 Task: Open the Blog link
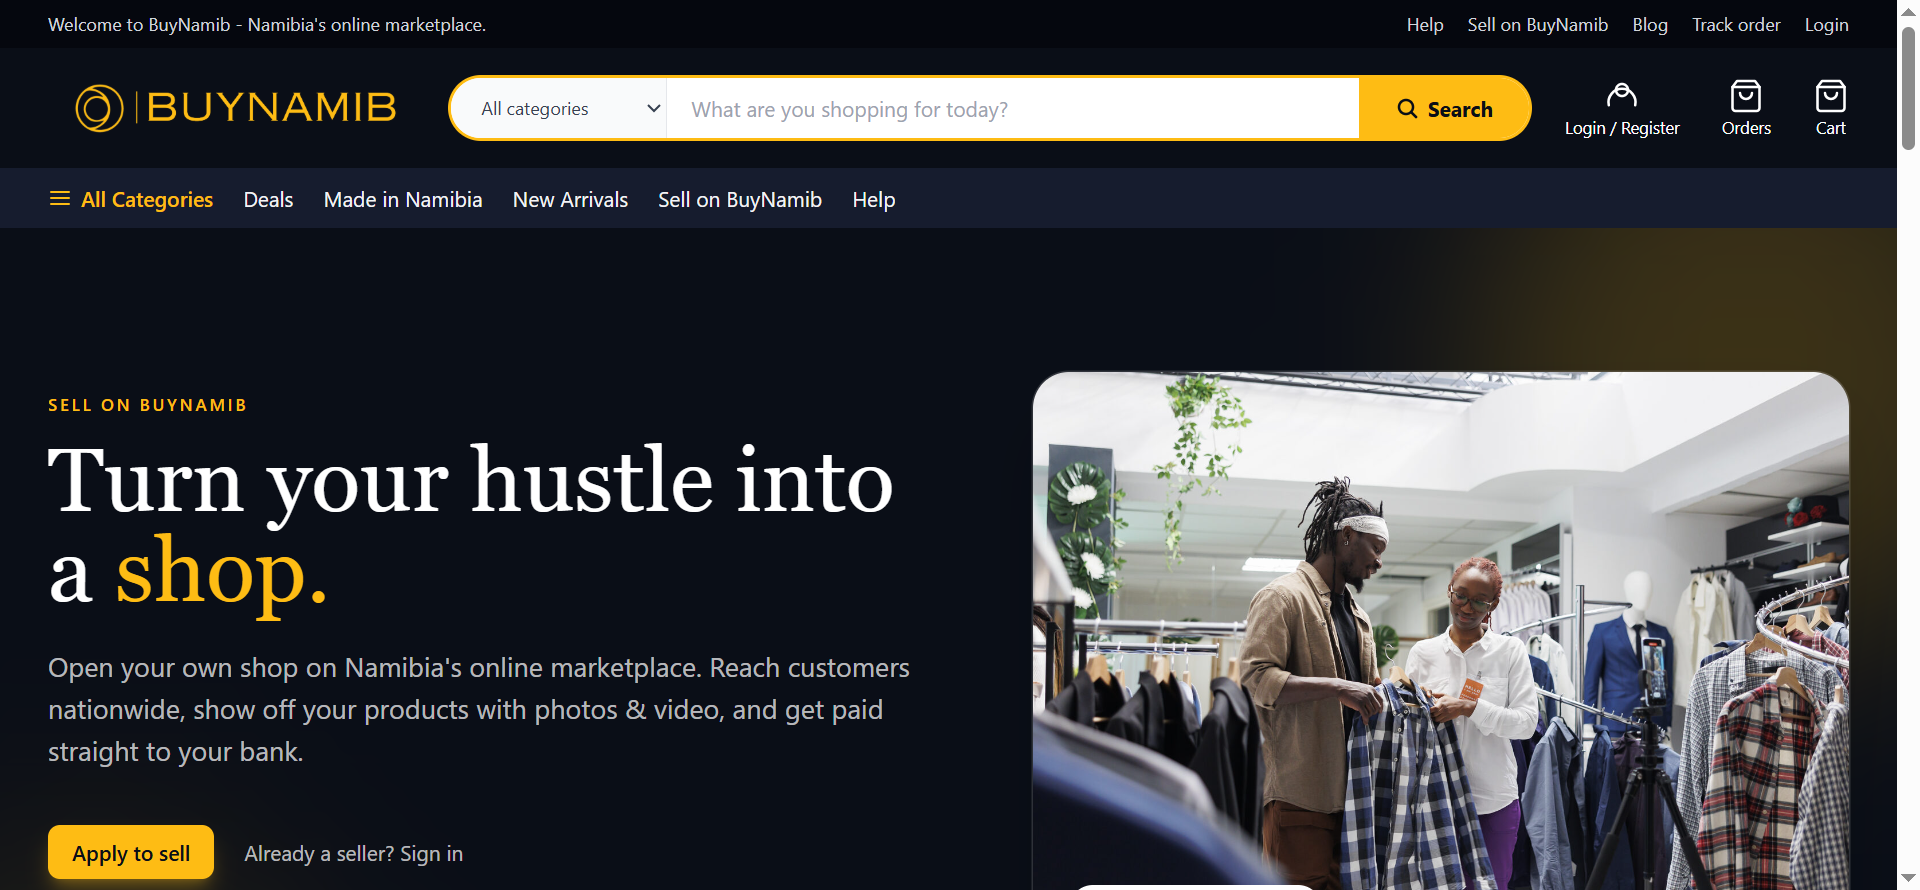pyautogui.click(x=1650, y=25)
